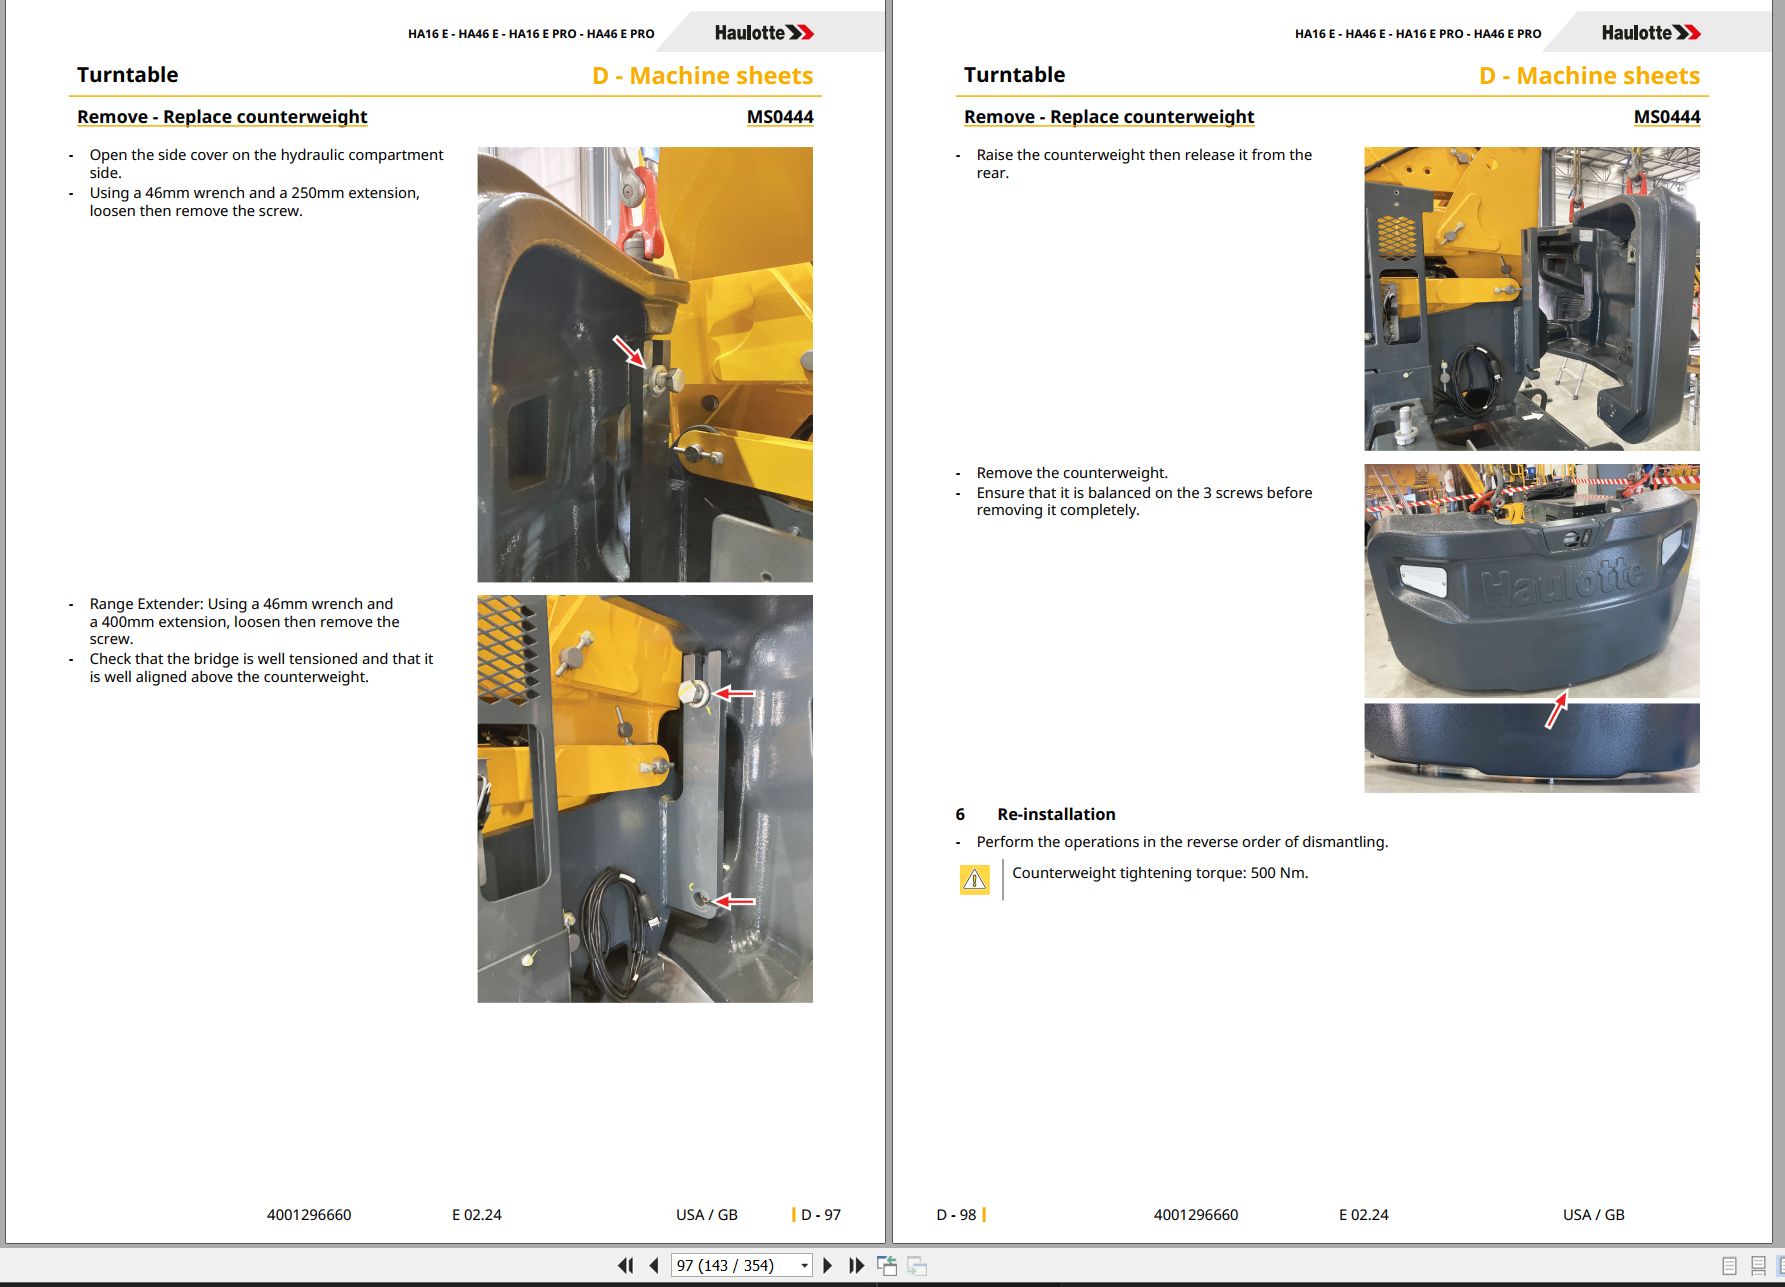
Task: Click the MS0444 code on the left page
Action: click(x=780, y=117)
